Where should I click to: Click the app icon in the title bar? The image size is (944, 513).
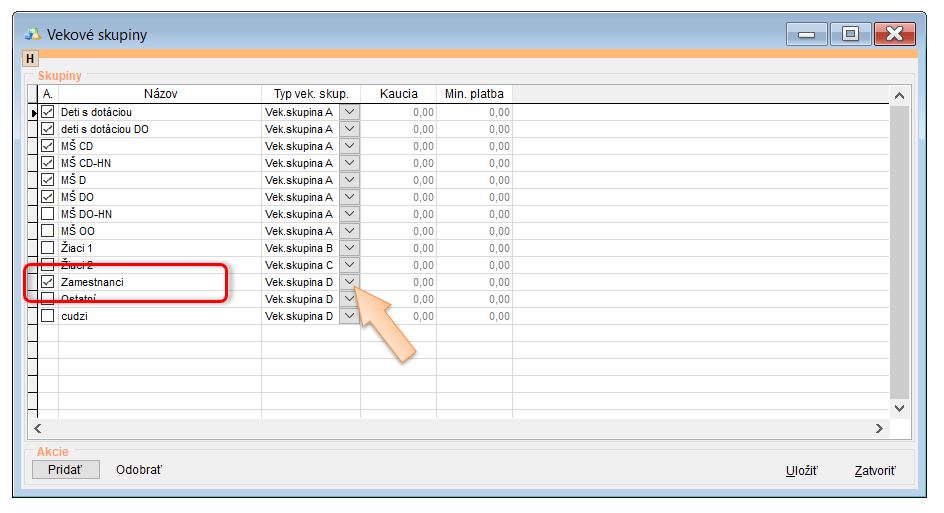pyautogui.click(x=32, y=35)
